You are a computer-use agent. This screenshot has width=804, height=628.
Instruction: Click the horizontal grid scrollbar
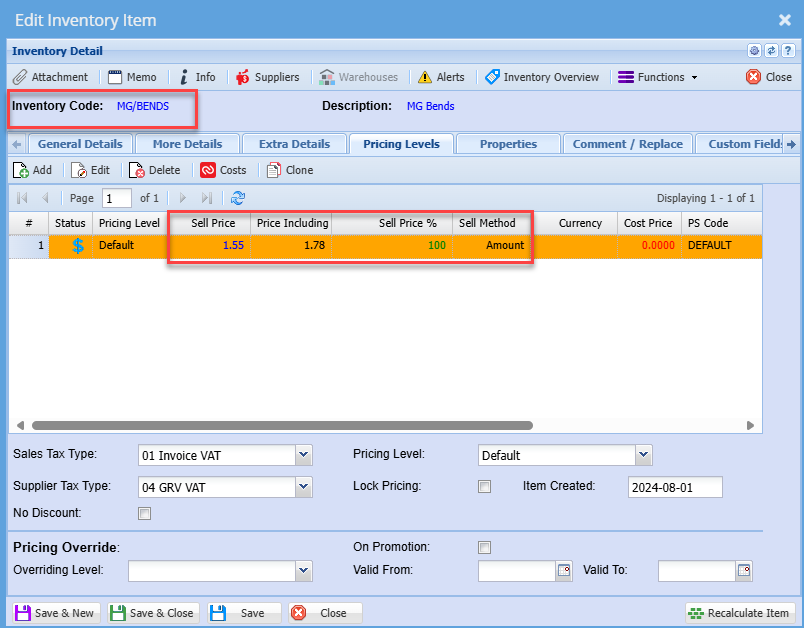[280, 425]
